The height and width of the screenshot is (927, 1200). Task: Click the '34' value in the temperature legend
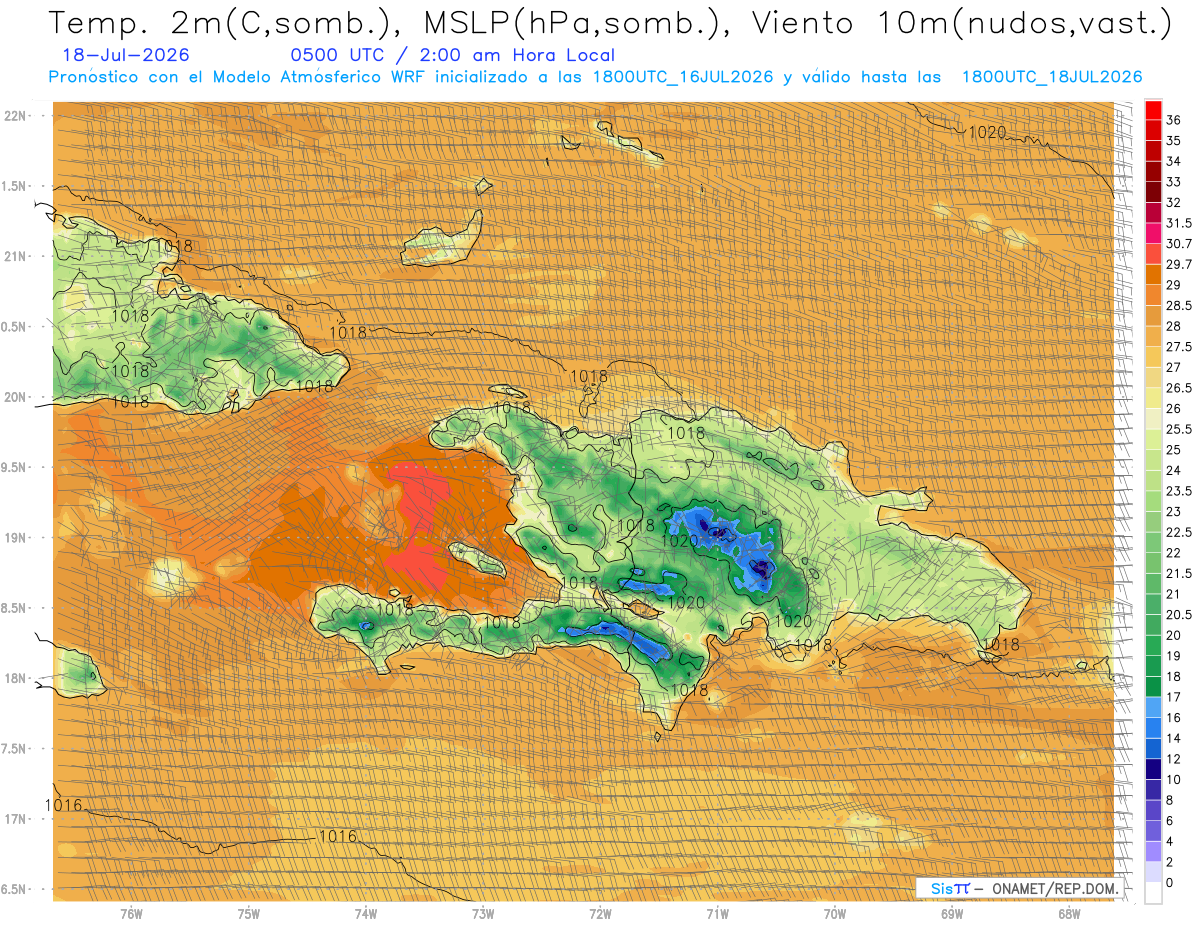[x=1173, y=161]
